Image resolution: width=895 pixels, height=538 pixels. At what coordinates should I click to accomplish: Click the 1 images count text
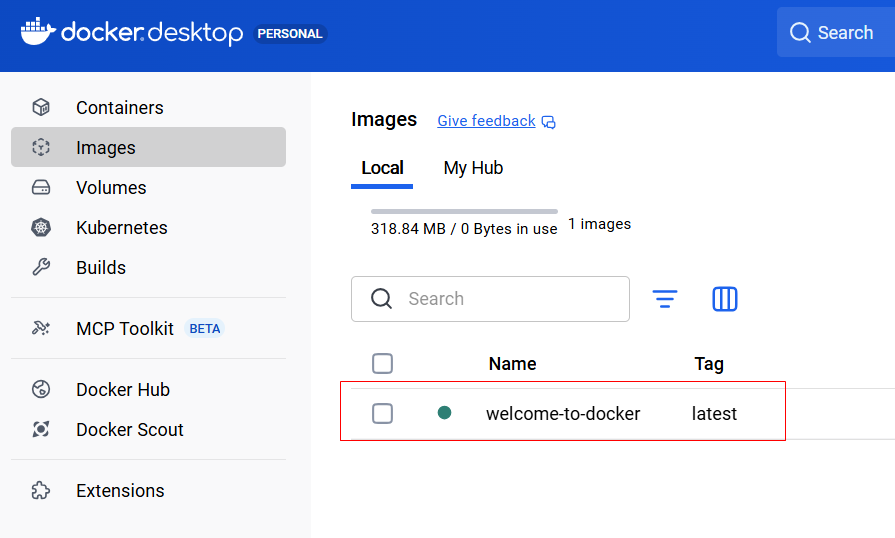[599, 224]
